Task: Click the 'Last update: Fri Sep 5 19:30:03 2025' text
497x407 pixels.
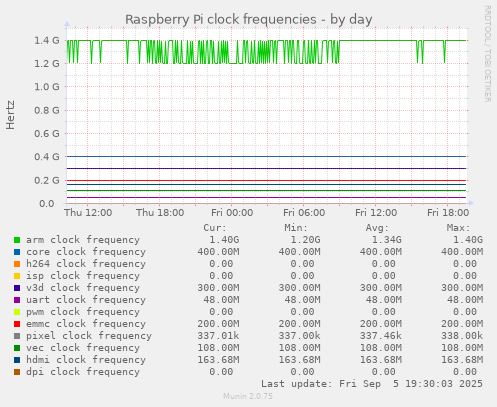Action: (x=372, y=384)
